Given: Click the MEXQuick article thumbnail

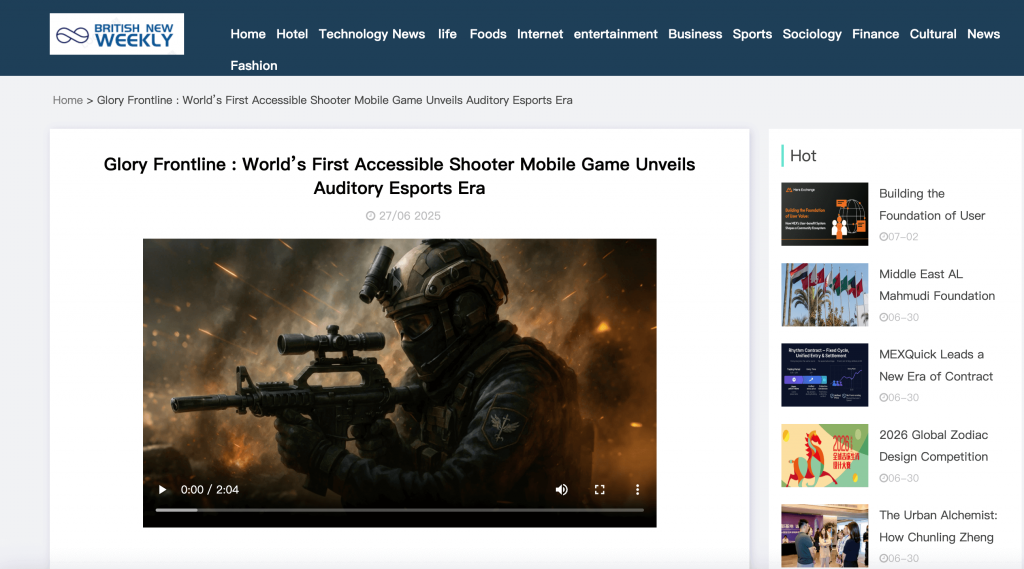Looking at the screenshot, I should (825, 375).
